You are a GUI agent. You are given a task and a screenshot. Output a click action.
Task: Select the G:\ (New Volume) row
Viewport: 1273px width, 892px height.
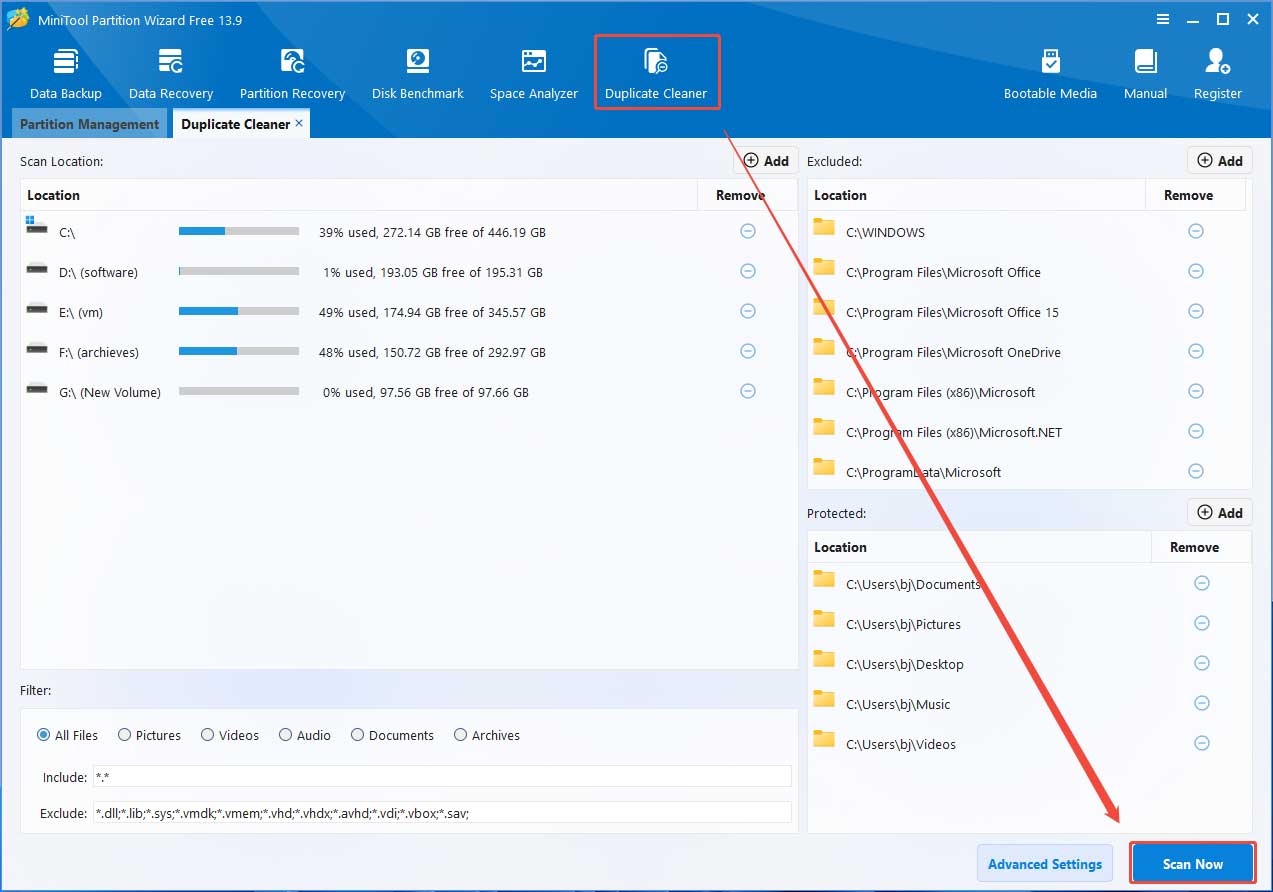click(409, 391)
